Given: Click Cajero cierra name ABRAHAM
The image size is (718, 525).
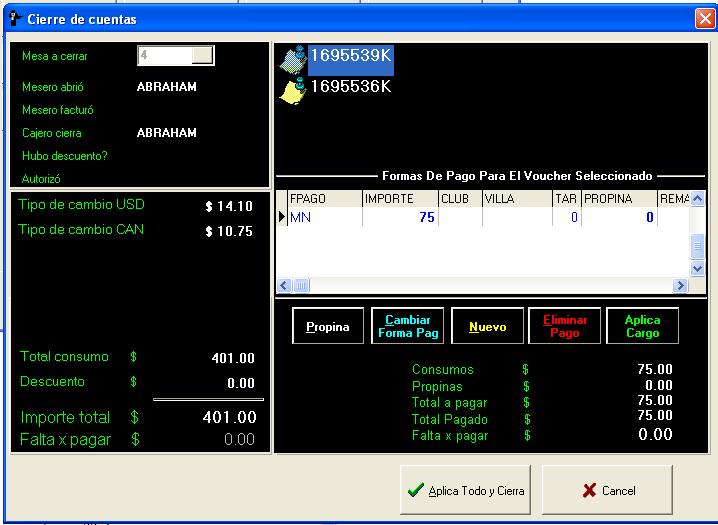Looking at the screenshot, I should pyautogui.click(x=167, y=133).
